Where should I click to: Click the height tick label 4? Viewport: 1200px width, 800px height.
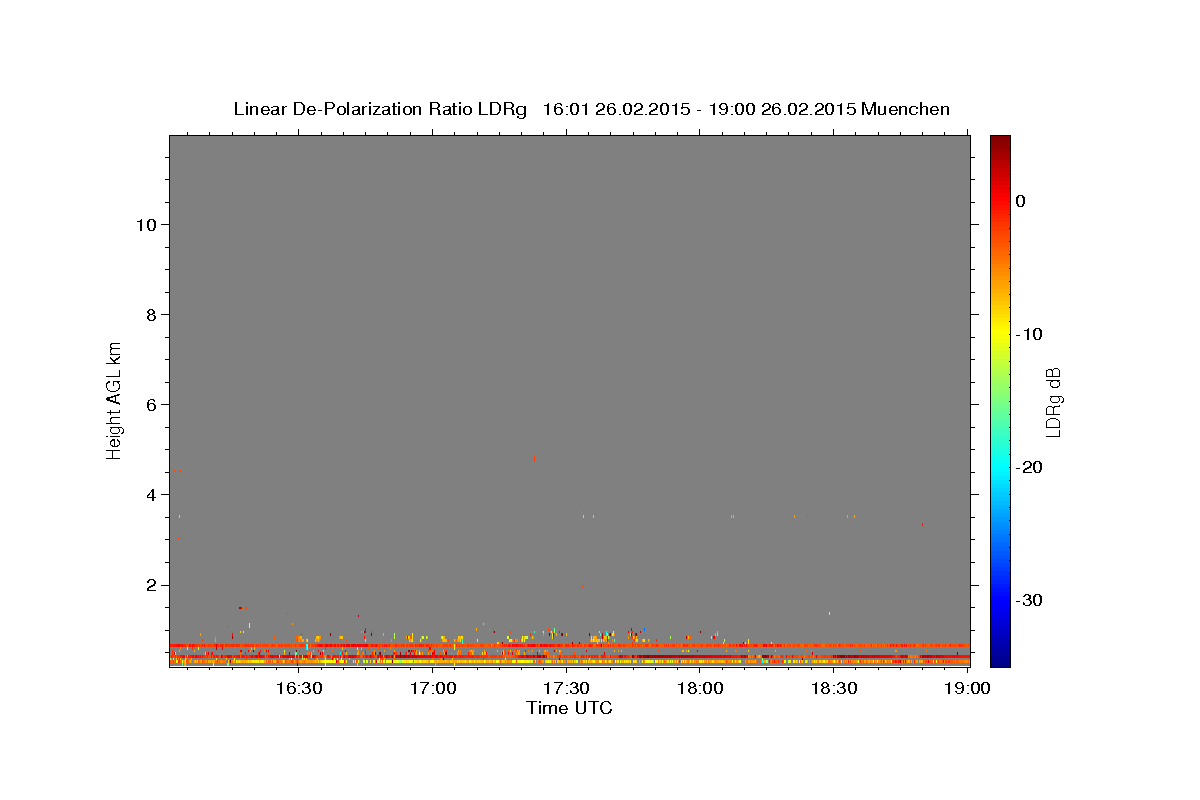pyautogui.click(x=150, y=495)
